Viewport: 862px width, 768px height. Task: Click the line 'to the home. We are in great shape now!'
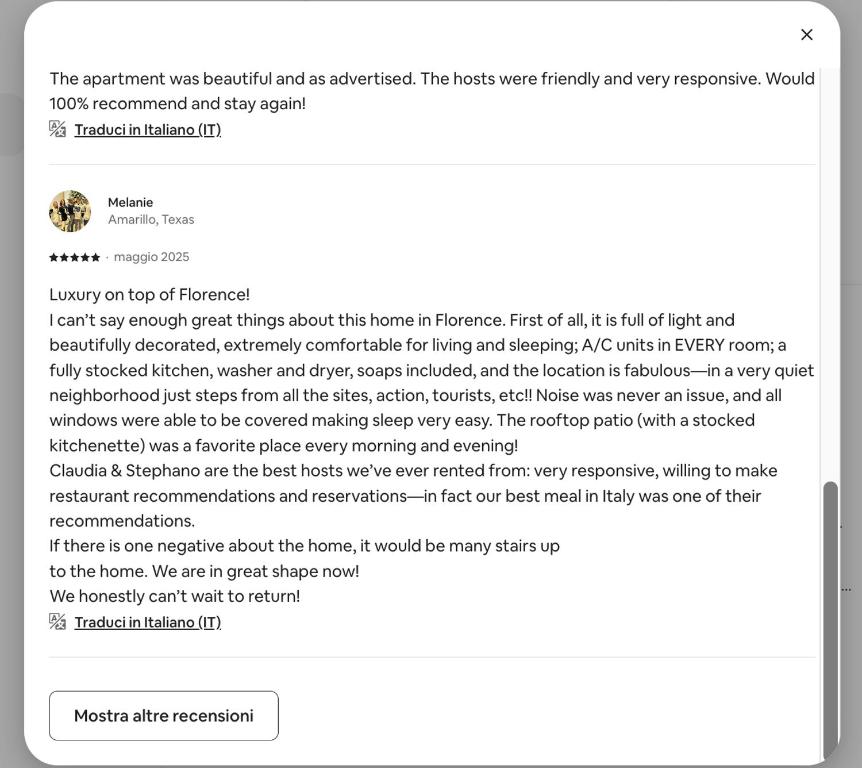[204, 571]
